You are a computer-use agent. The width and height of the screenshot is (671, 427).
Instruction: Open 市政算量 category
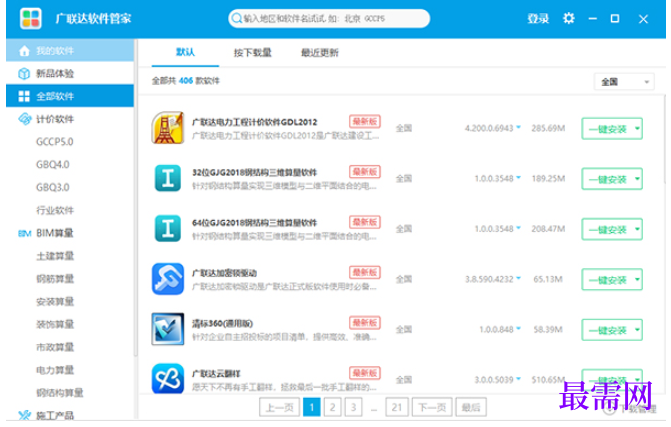[55, 347]
